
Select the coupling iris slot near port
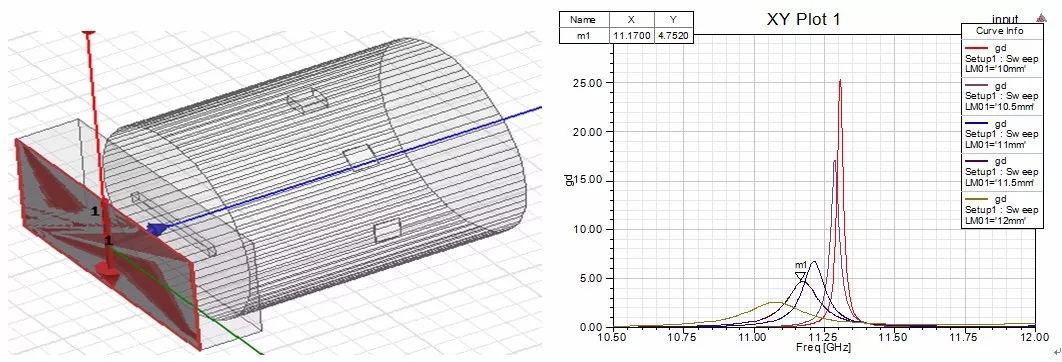coord(173,224)
